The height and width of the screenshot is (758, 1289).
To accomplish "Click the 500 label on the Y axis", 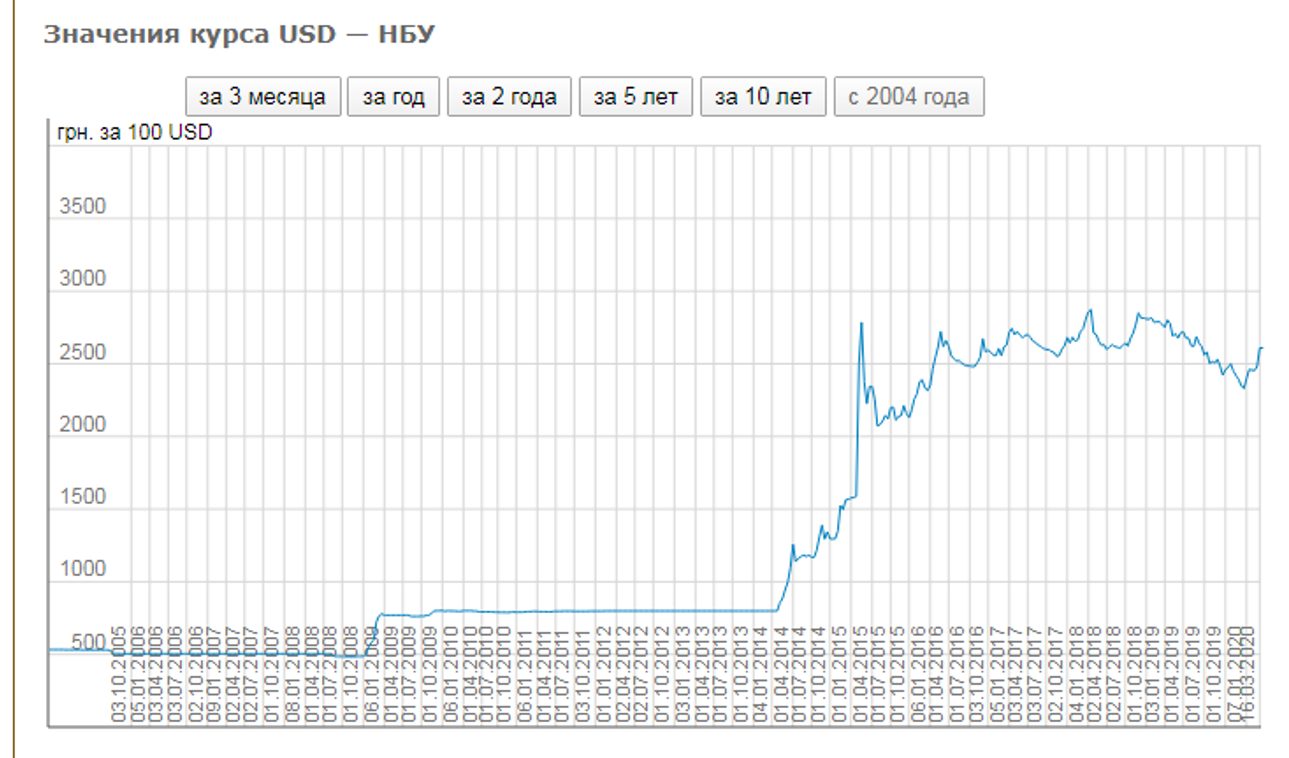I will pos(86,642).
